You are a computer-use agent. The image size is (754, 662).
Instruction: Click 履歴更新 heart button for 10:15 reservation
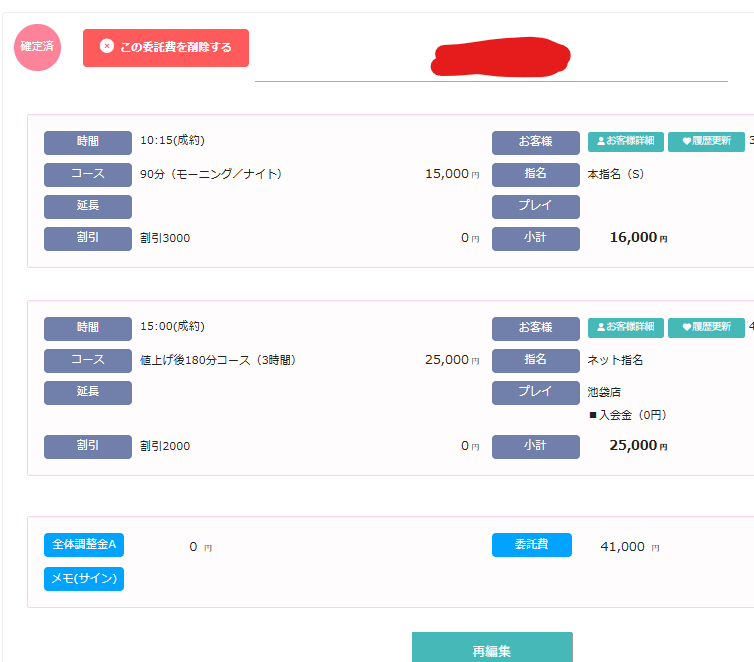pyautogui.click(x=706, y=142)
